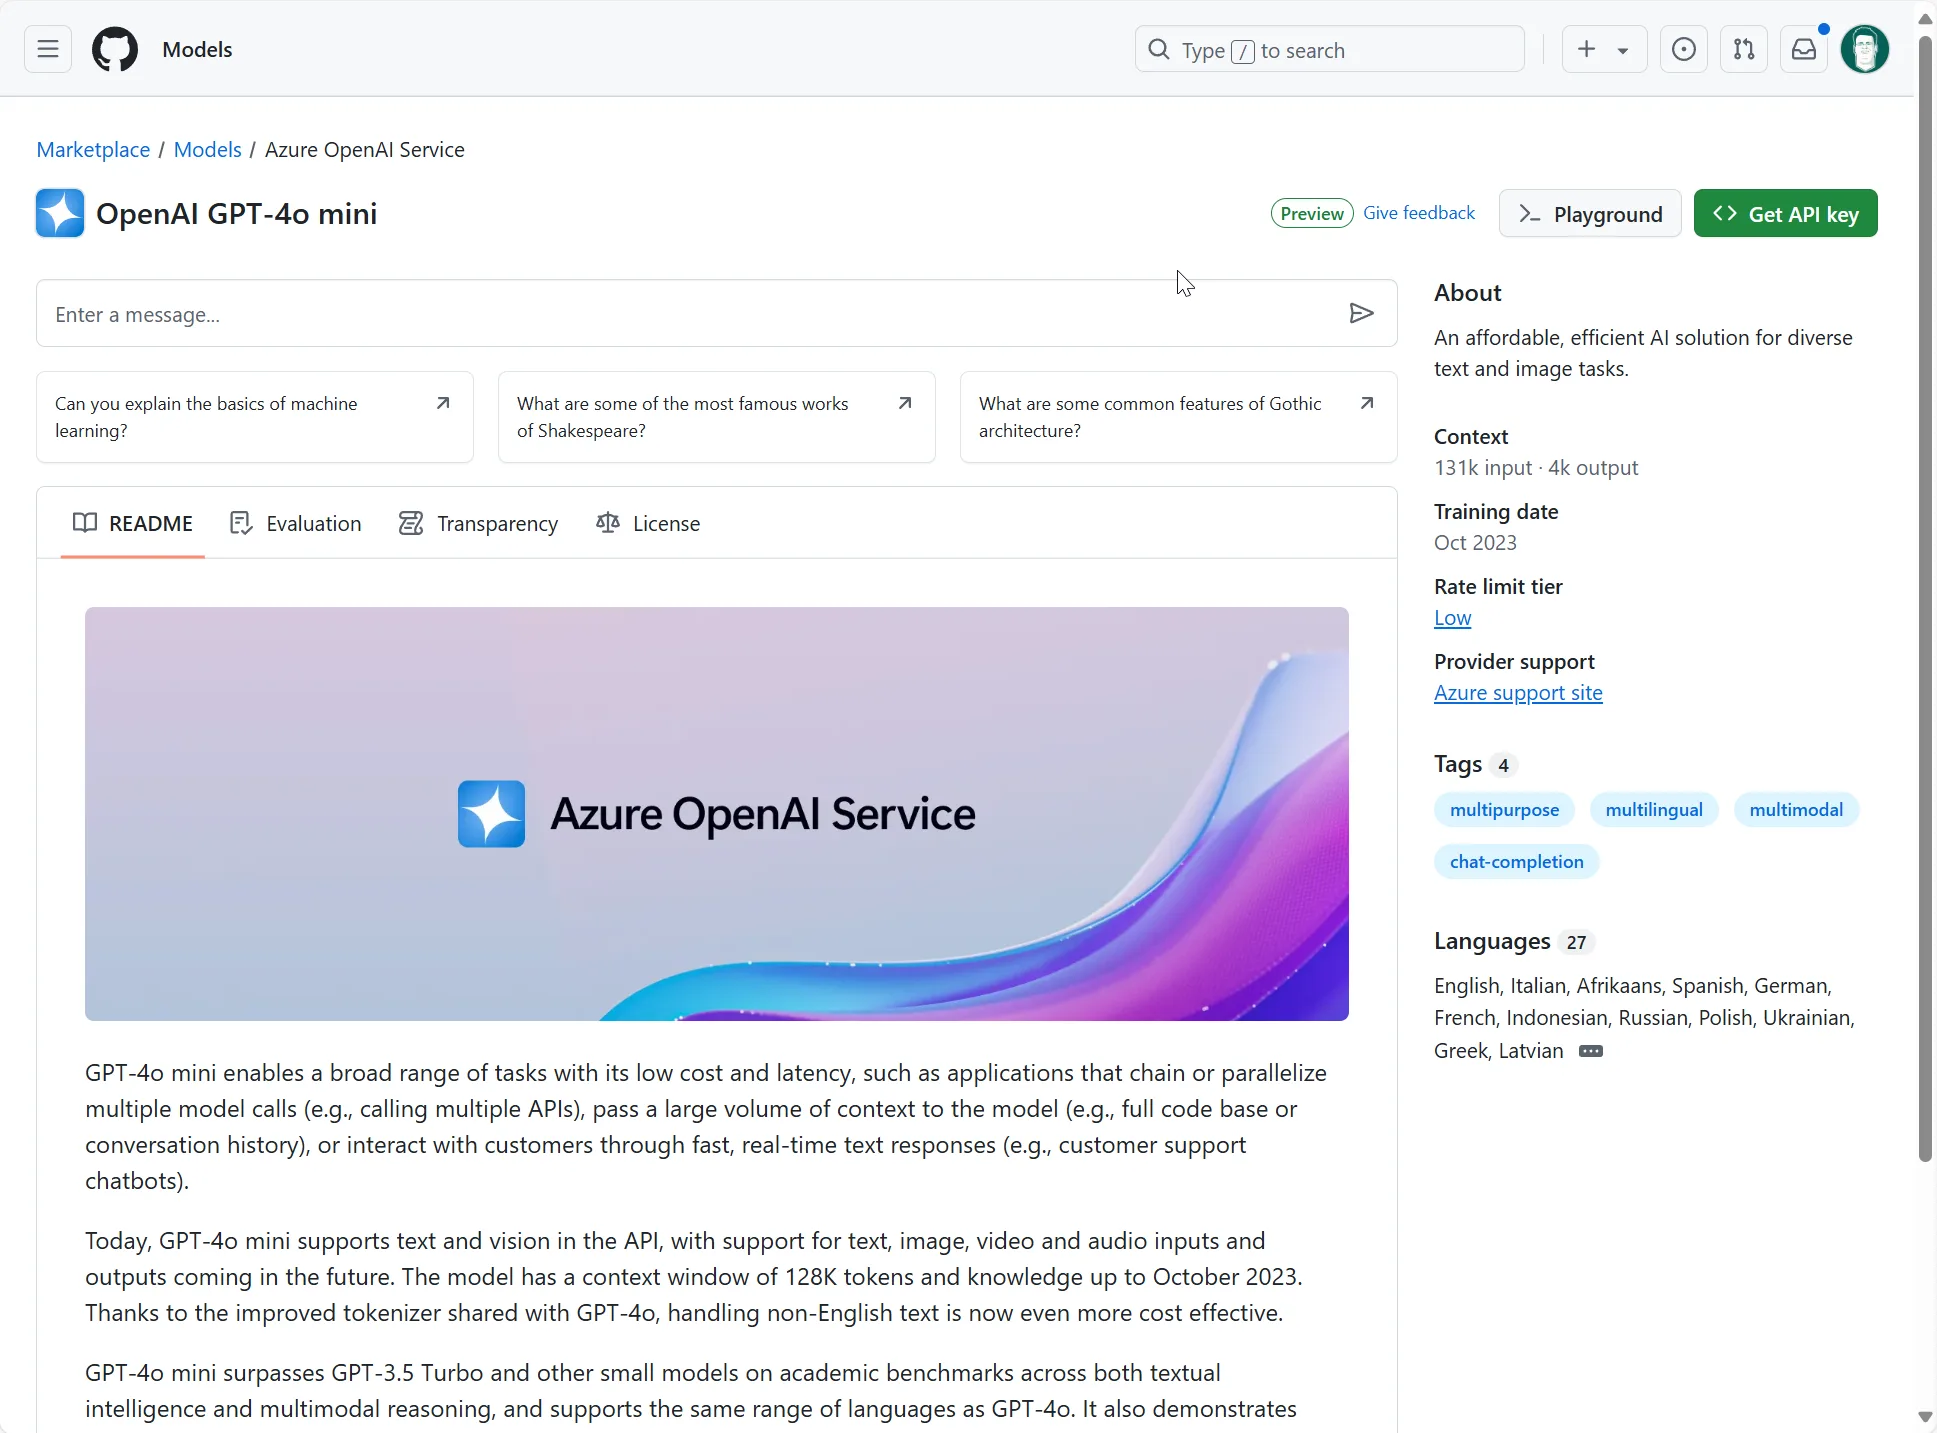Click the Low rate limit tier link
The width and height of the screenshot is (1937, 1433).
(1452, 618)
